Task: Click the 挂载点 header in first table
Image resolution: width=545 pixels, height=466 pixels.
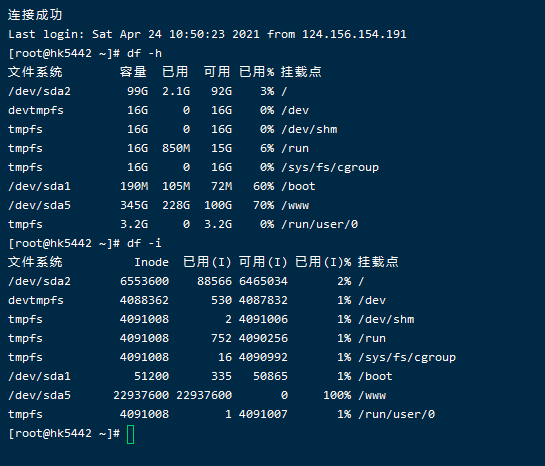Action: pos(301,72)
